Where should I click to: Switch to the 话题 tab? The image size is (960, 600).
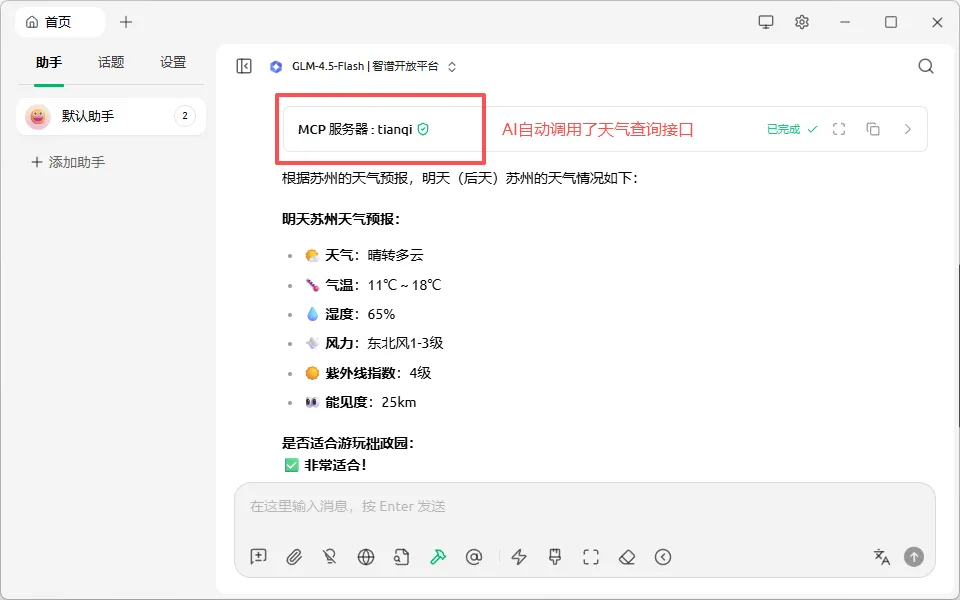(x=110, y=62)
